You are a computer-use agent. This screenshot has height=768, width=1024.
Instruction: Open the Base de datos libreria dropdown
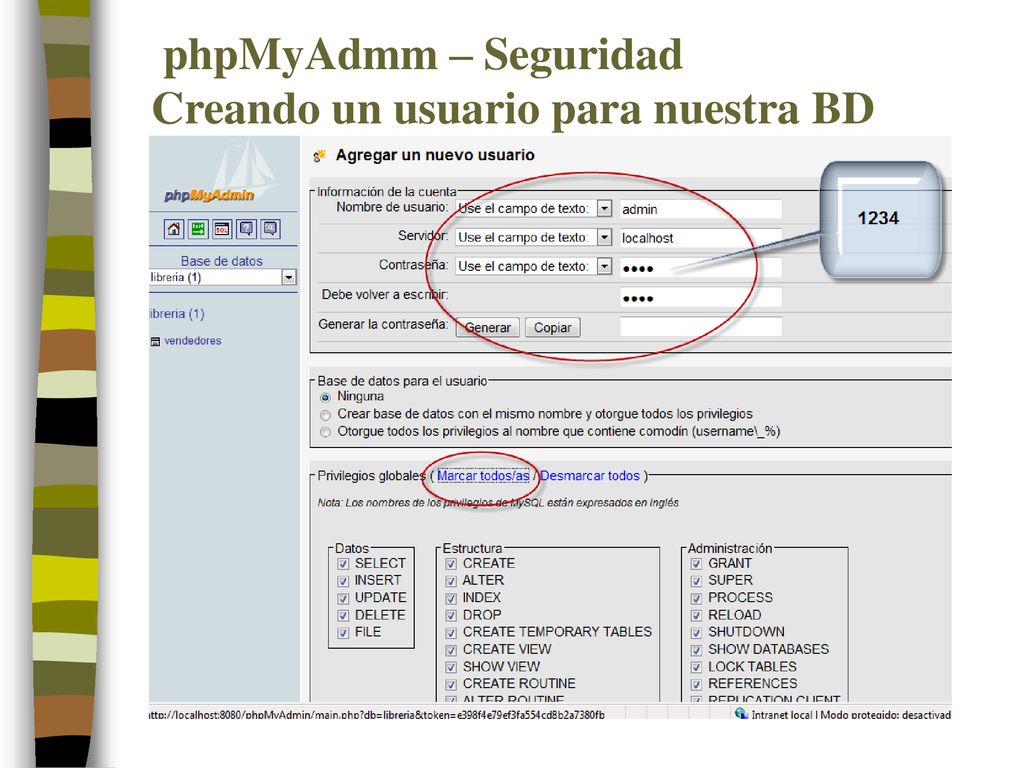(x=223, y=278)
